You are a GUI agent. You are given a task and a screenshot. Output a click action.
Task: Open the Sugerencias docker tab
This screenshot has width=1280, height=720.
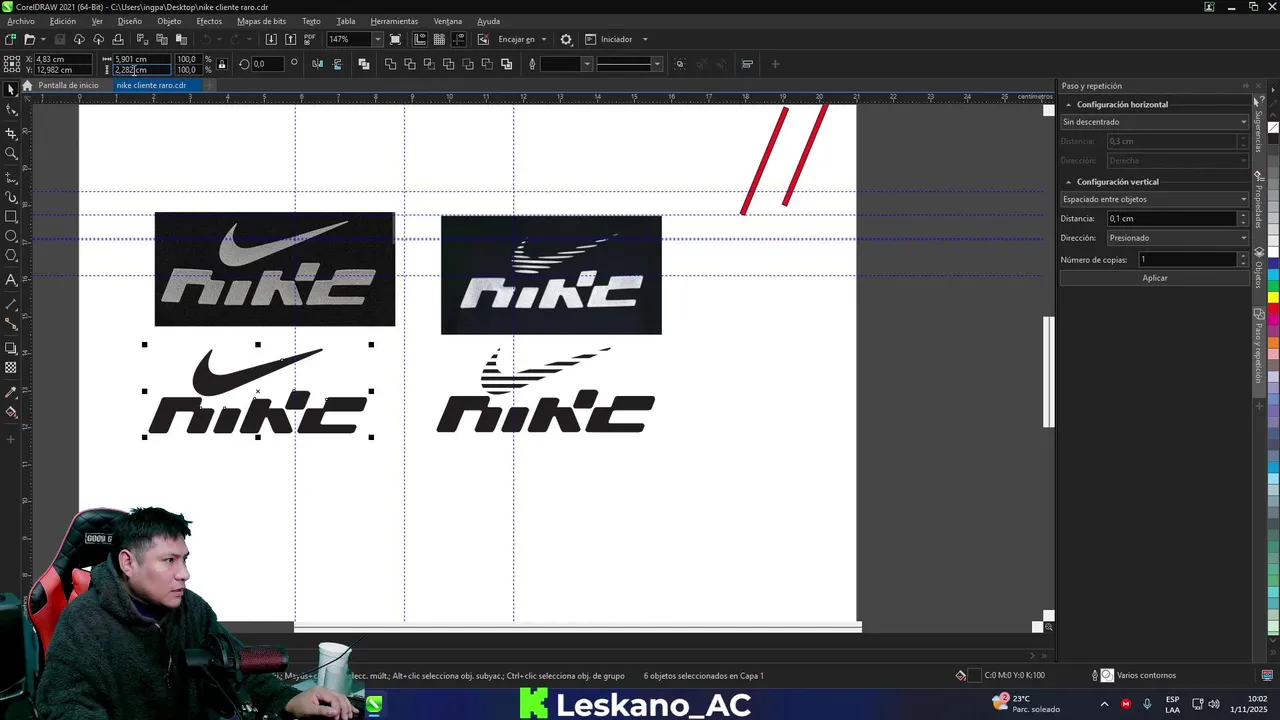coord(1259,125)
